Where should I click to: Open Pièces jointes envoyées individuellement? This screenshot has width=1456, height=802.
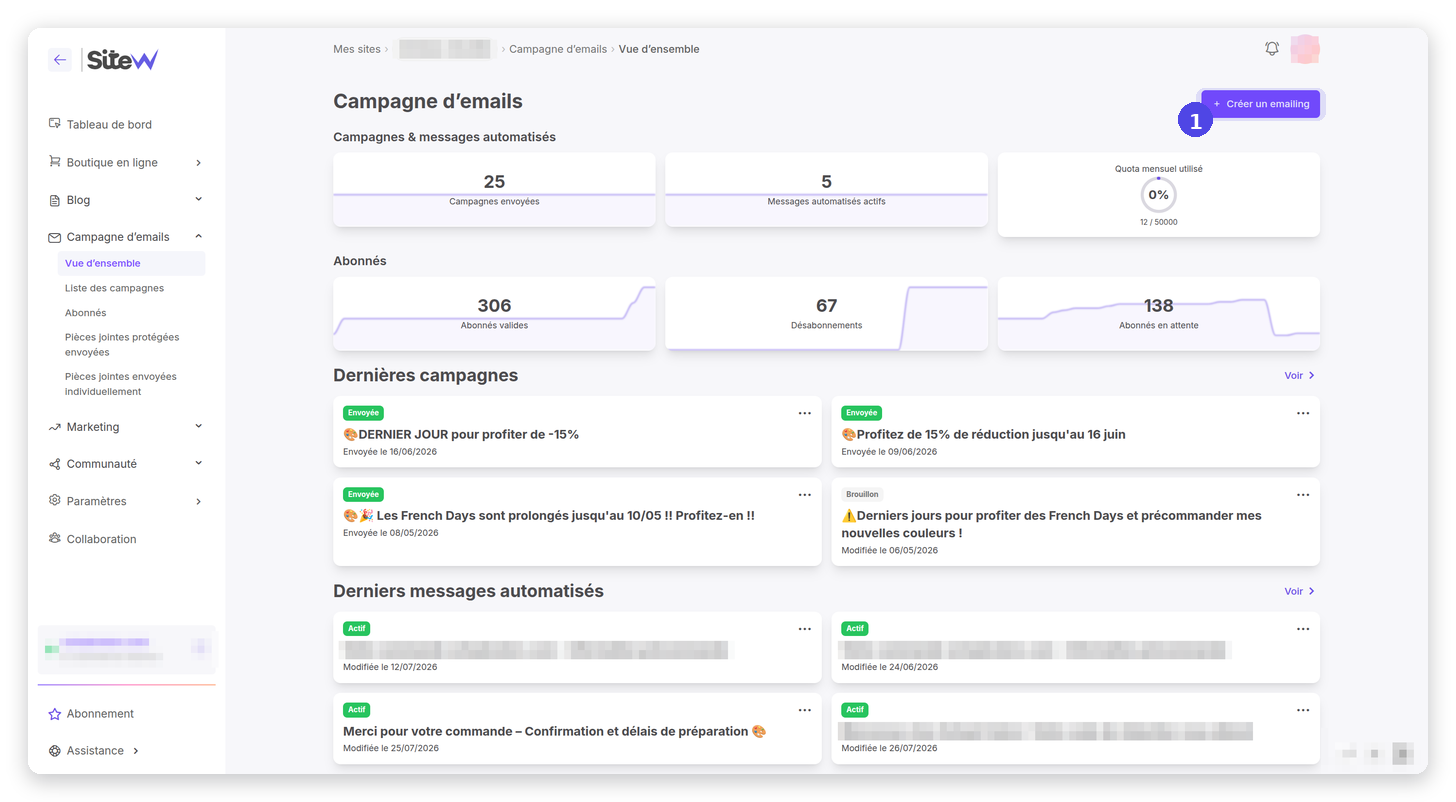coord(121,384)
